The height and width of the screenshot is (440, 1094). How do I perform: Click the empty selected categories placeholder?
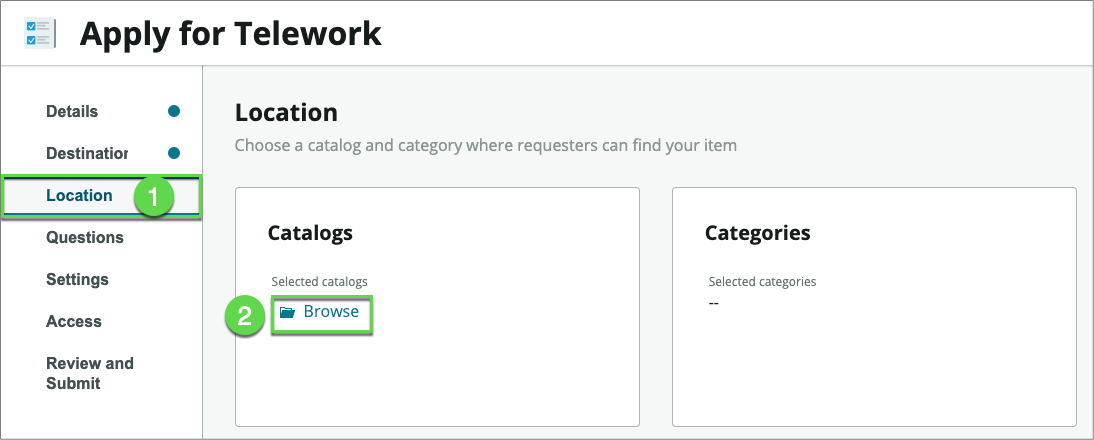[714, 302]
